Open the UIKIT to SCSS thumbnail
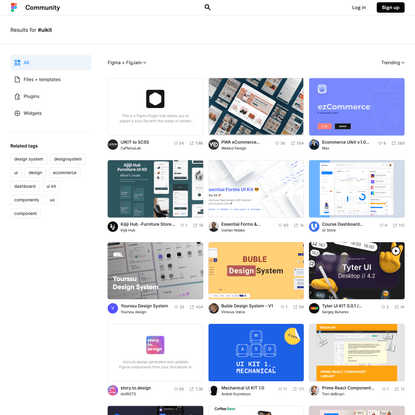415x415 pixels. click(x=155, y=107)
